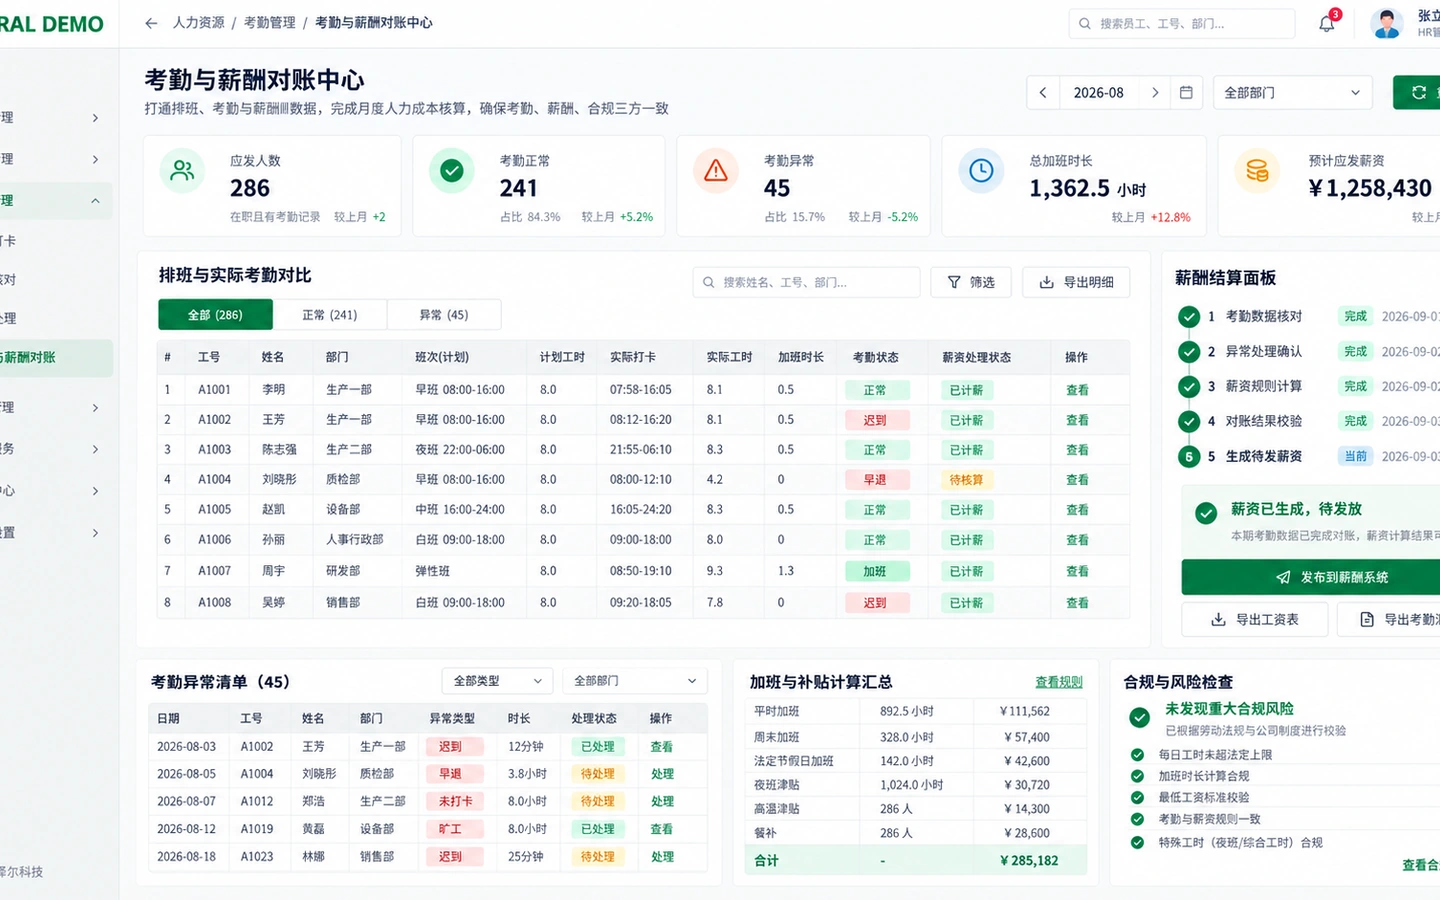Click the green refresh button
Screen dimensions: 1440x900
click(x=1418, y=93)
